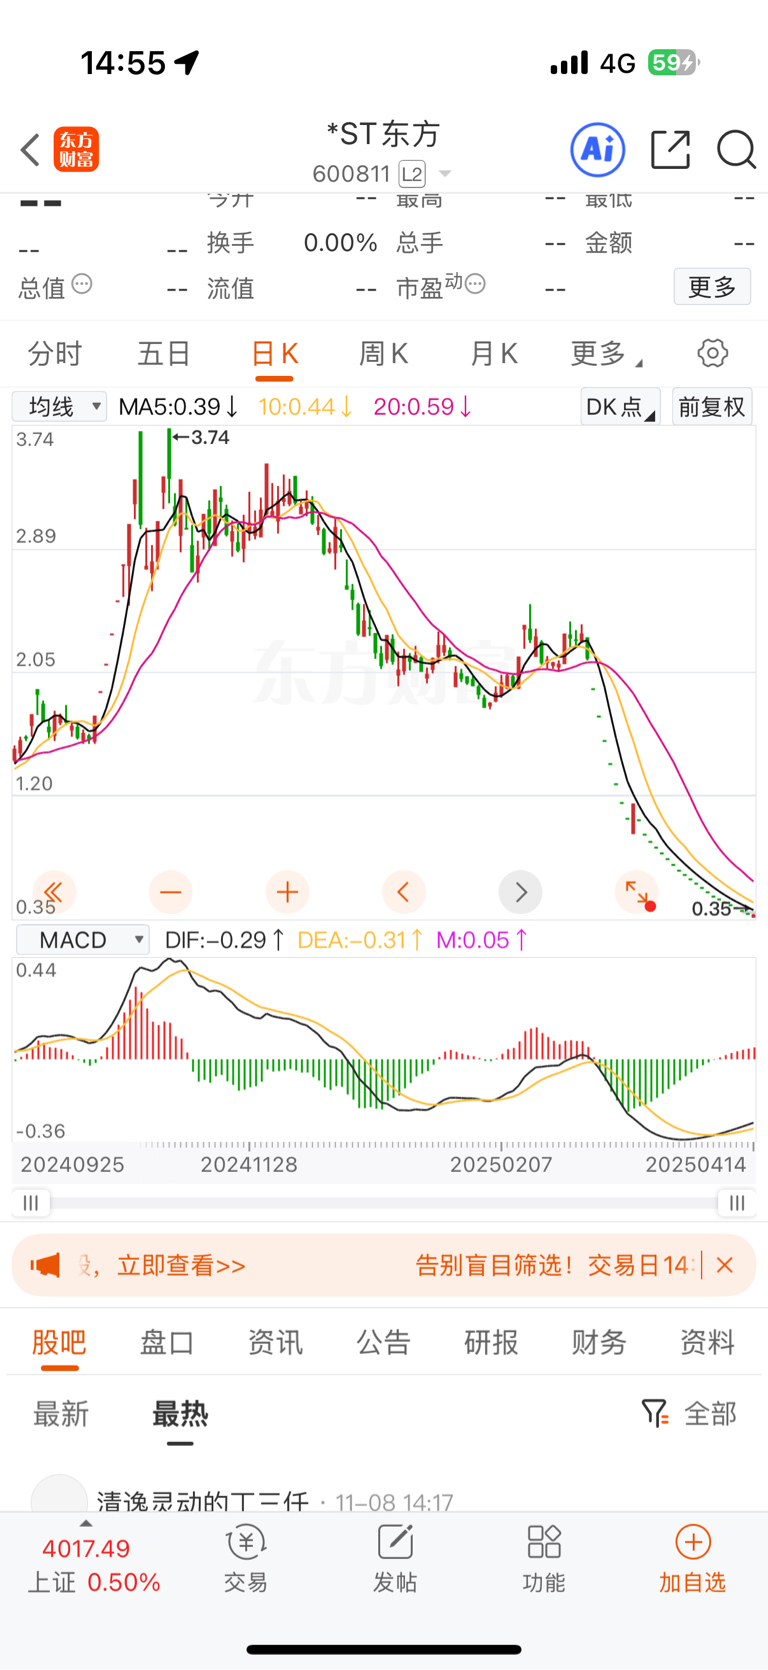Open the 功能 functions icon

[x=544, y=1560]
